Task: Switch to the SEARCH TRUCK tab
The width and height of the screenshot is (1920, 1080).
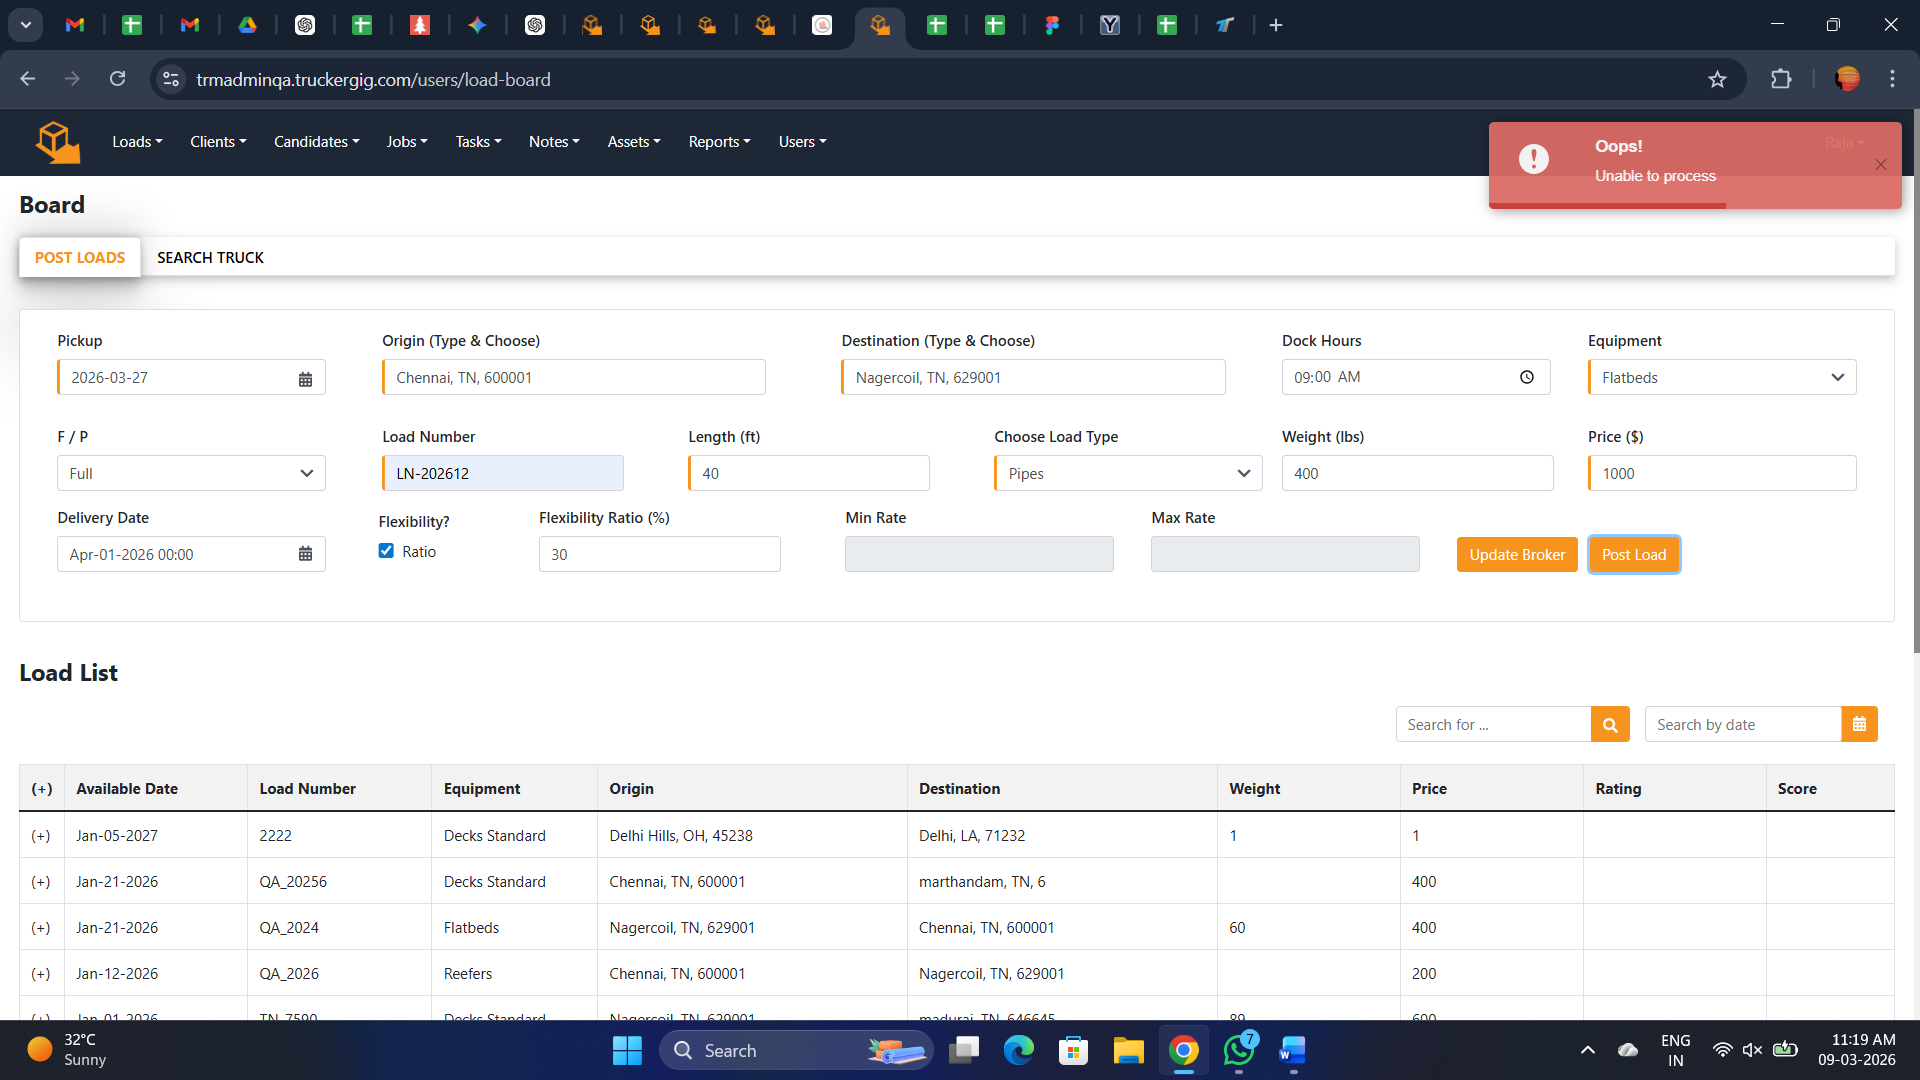Action: point(210,258)
